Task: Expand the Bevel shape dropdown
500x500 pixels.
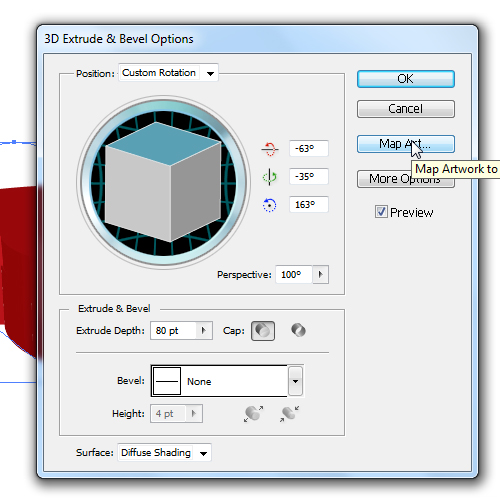Action: 295,381
